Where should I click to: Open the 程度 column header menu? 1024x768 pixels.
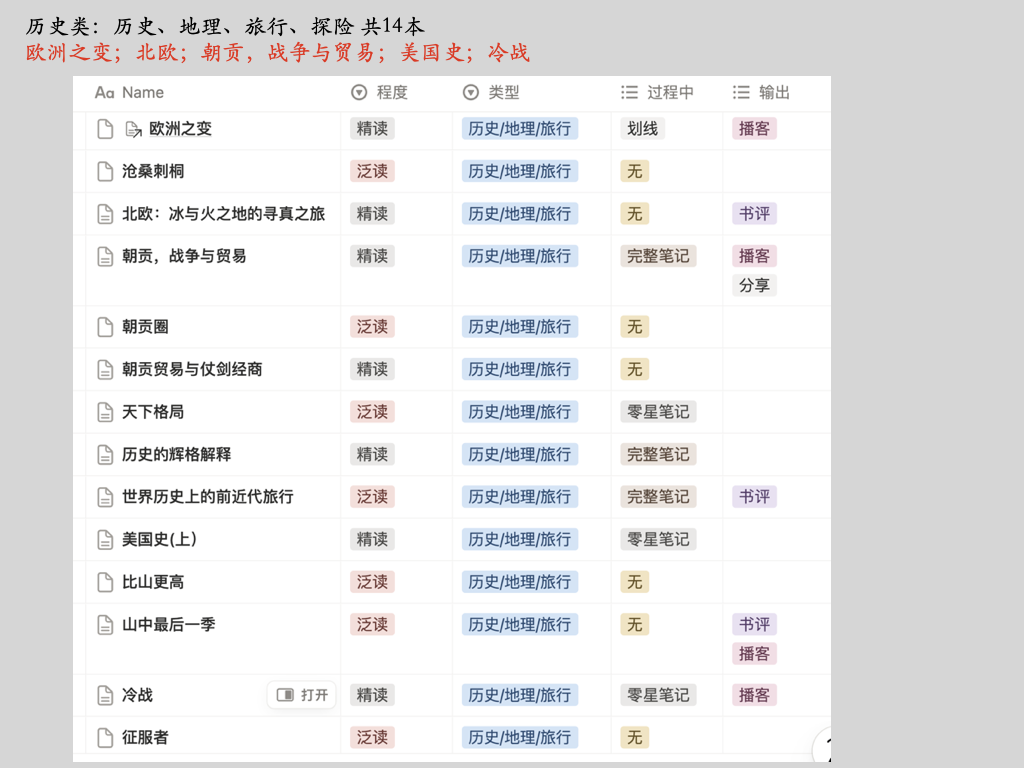pos(380,93)
